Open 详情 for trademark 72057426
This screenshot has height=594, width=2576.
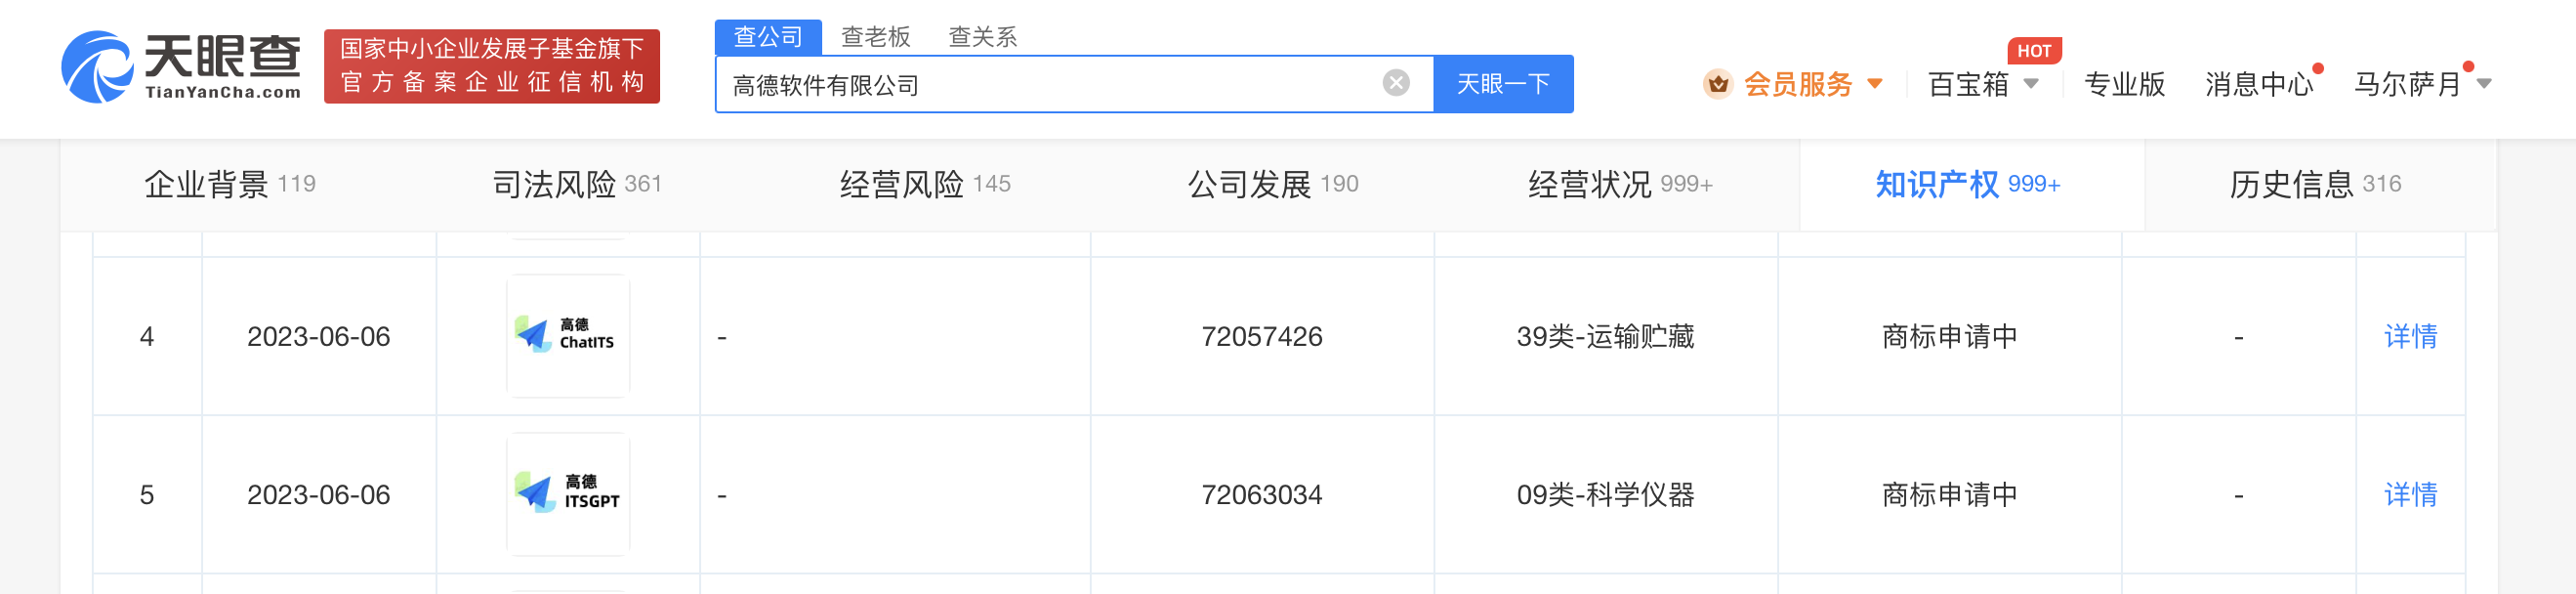click(x=2410, y=337)
